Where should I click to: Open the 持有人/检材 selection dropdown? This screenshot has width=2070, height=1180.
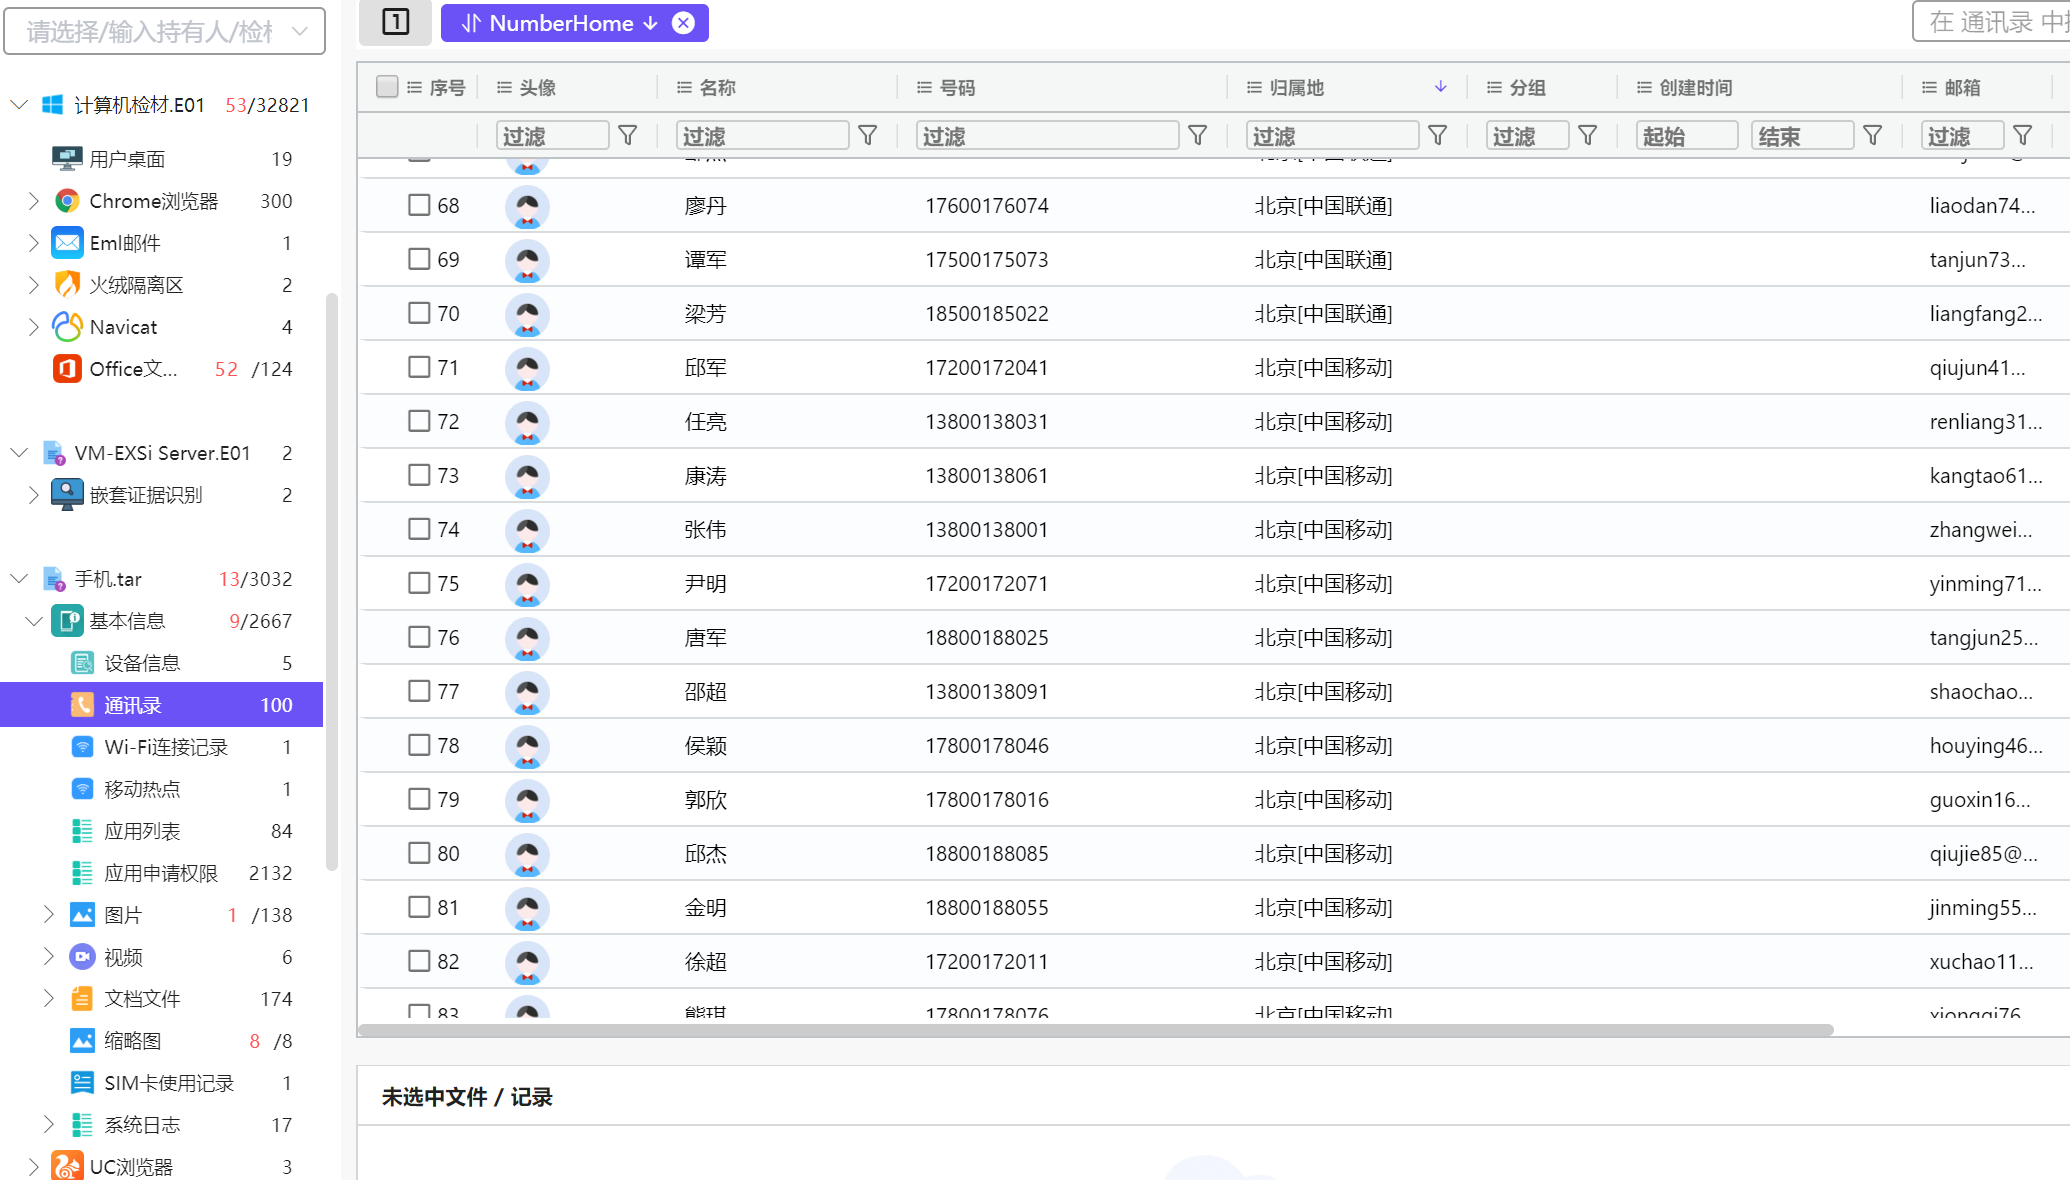165,32
